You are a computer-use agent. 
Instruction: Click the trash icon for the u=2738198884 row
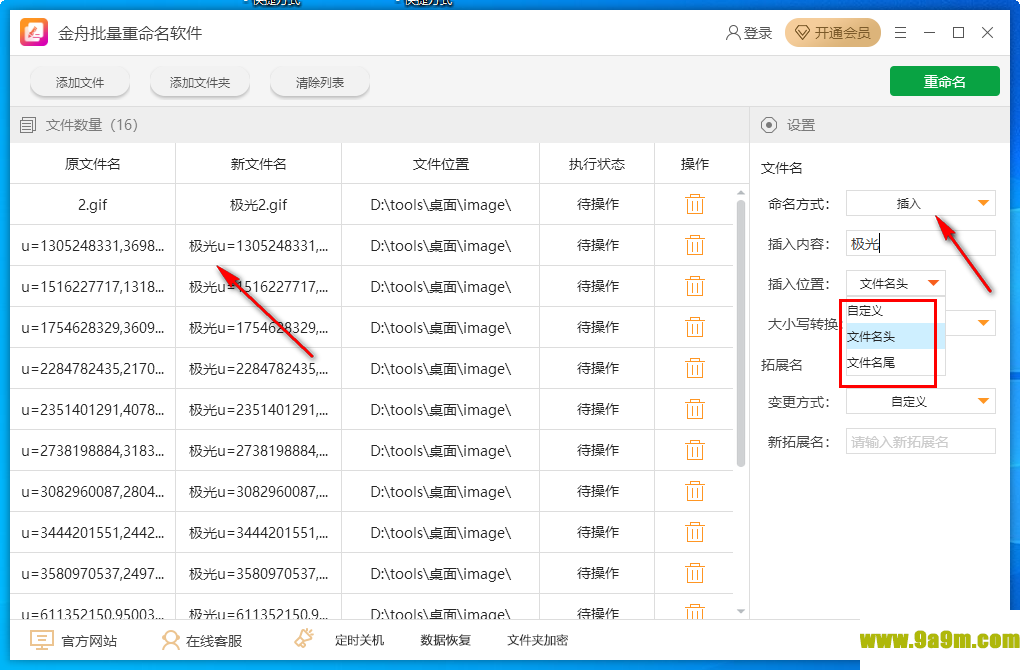[x=695, y=450]
